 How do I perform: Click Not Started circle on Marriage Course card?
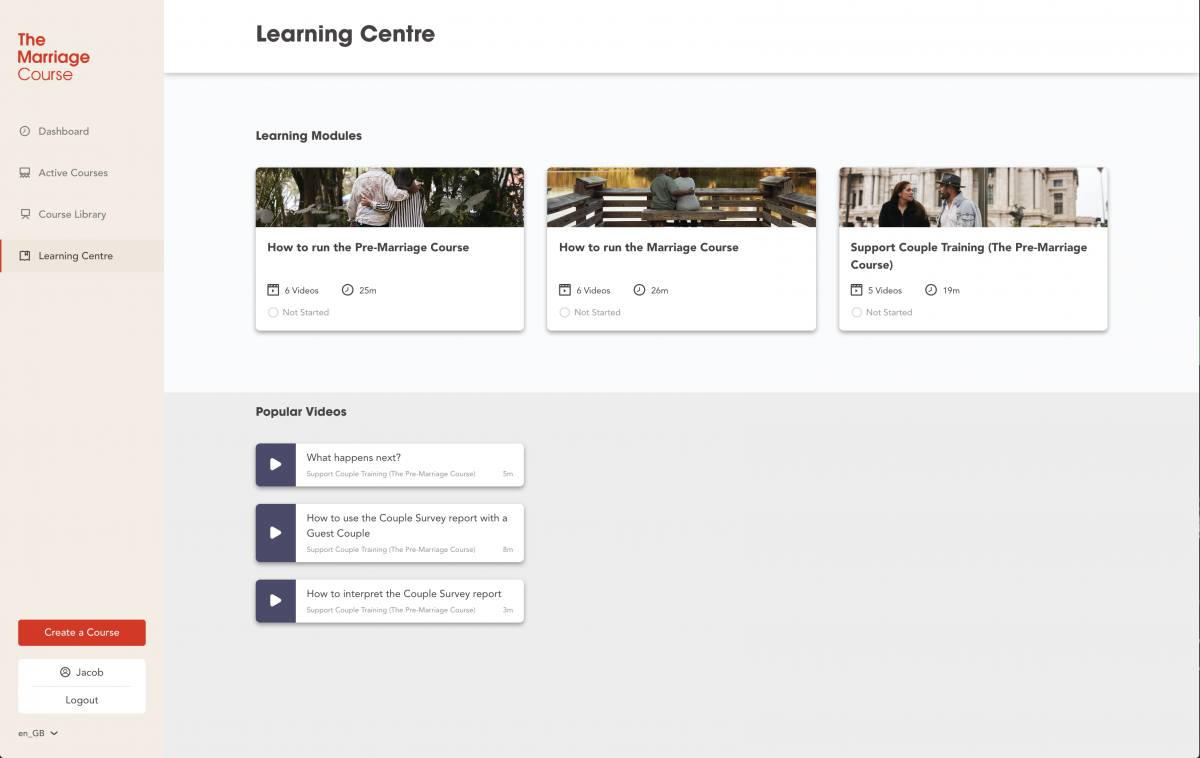(565, 312)
